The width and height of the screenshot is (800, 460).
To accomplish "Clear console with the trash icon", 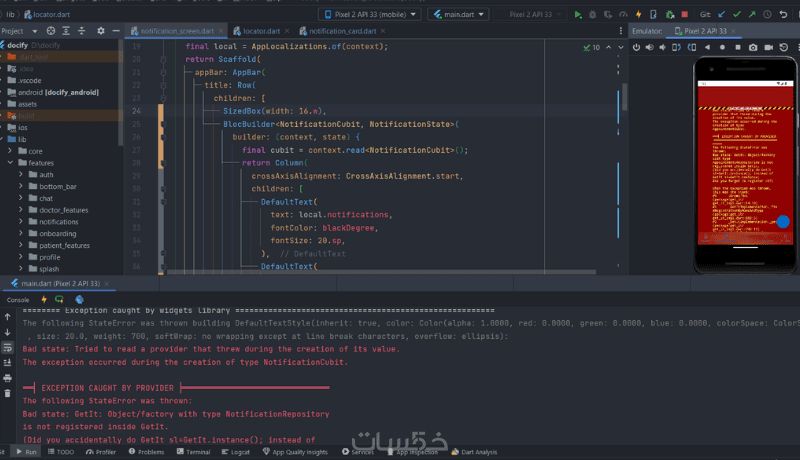I will 7,393.
